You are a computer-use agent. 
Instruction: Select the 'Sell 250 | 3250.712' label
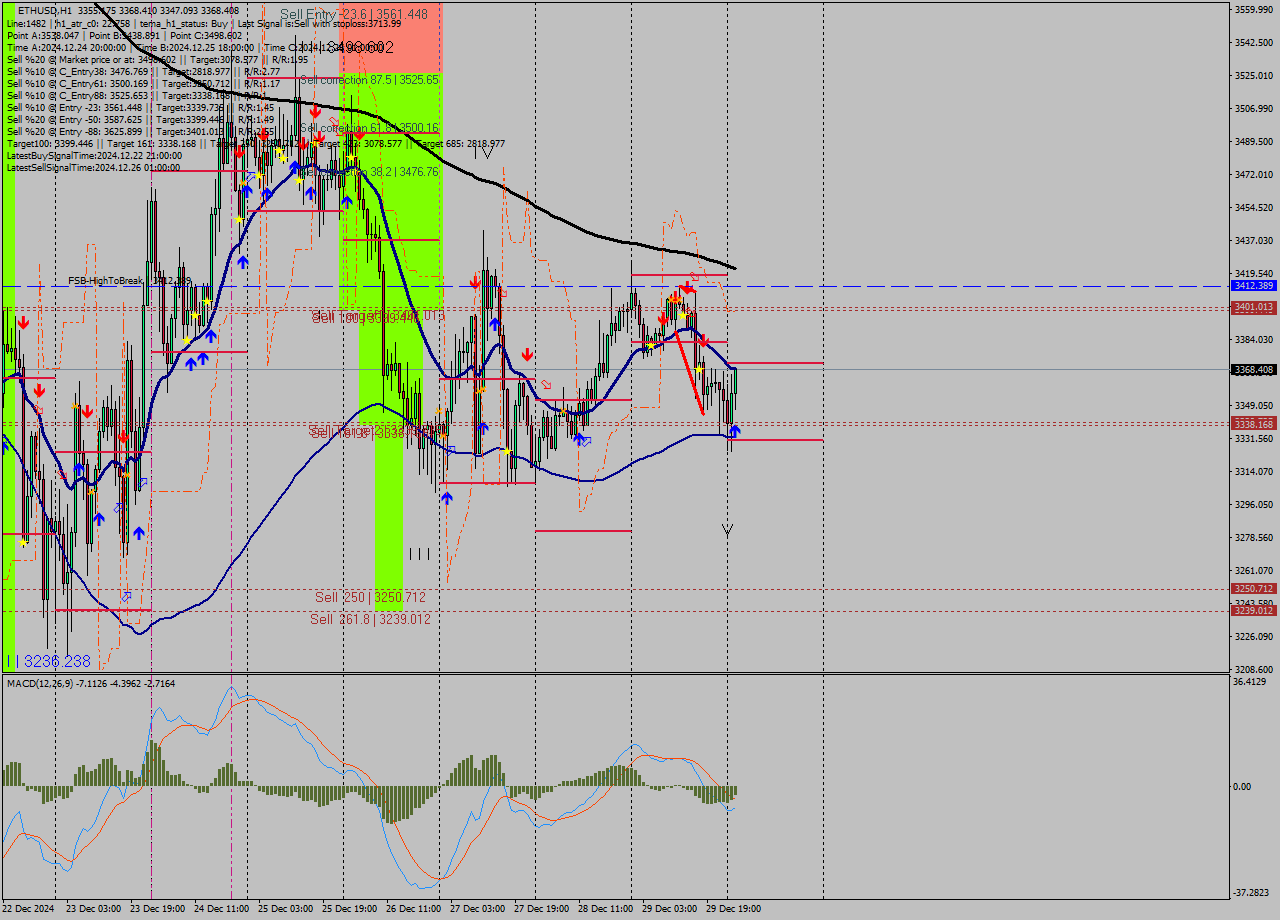coord(370,597)
